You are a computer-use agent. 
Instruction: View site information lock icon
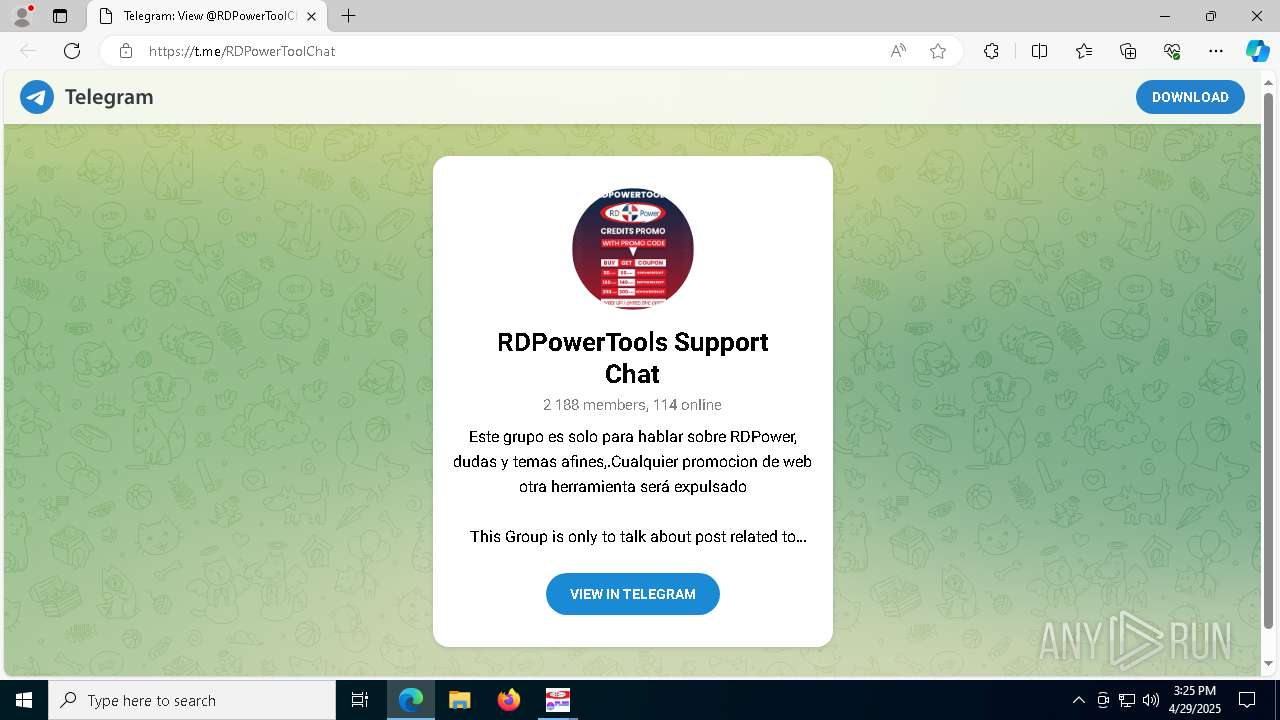pos(126,51)
